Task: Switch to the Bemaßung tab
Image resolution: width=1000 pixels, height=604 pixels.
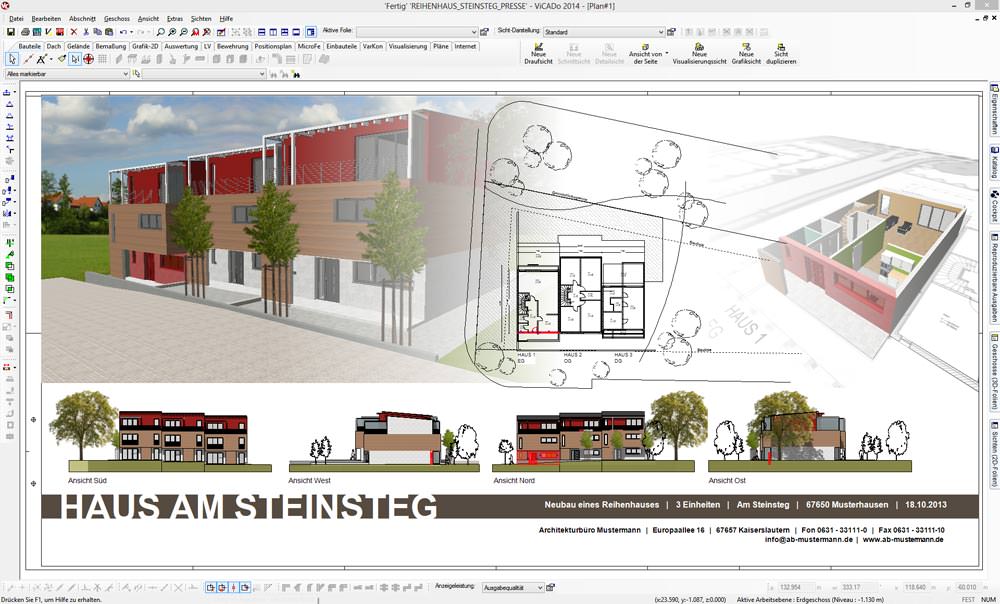Action: pos(111,47)
